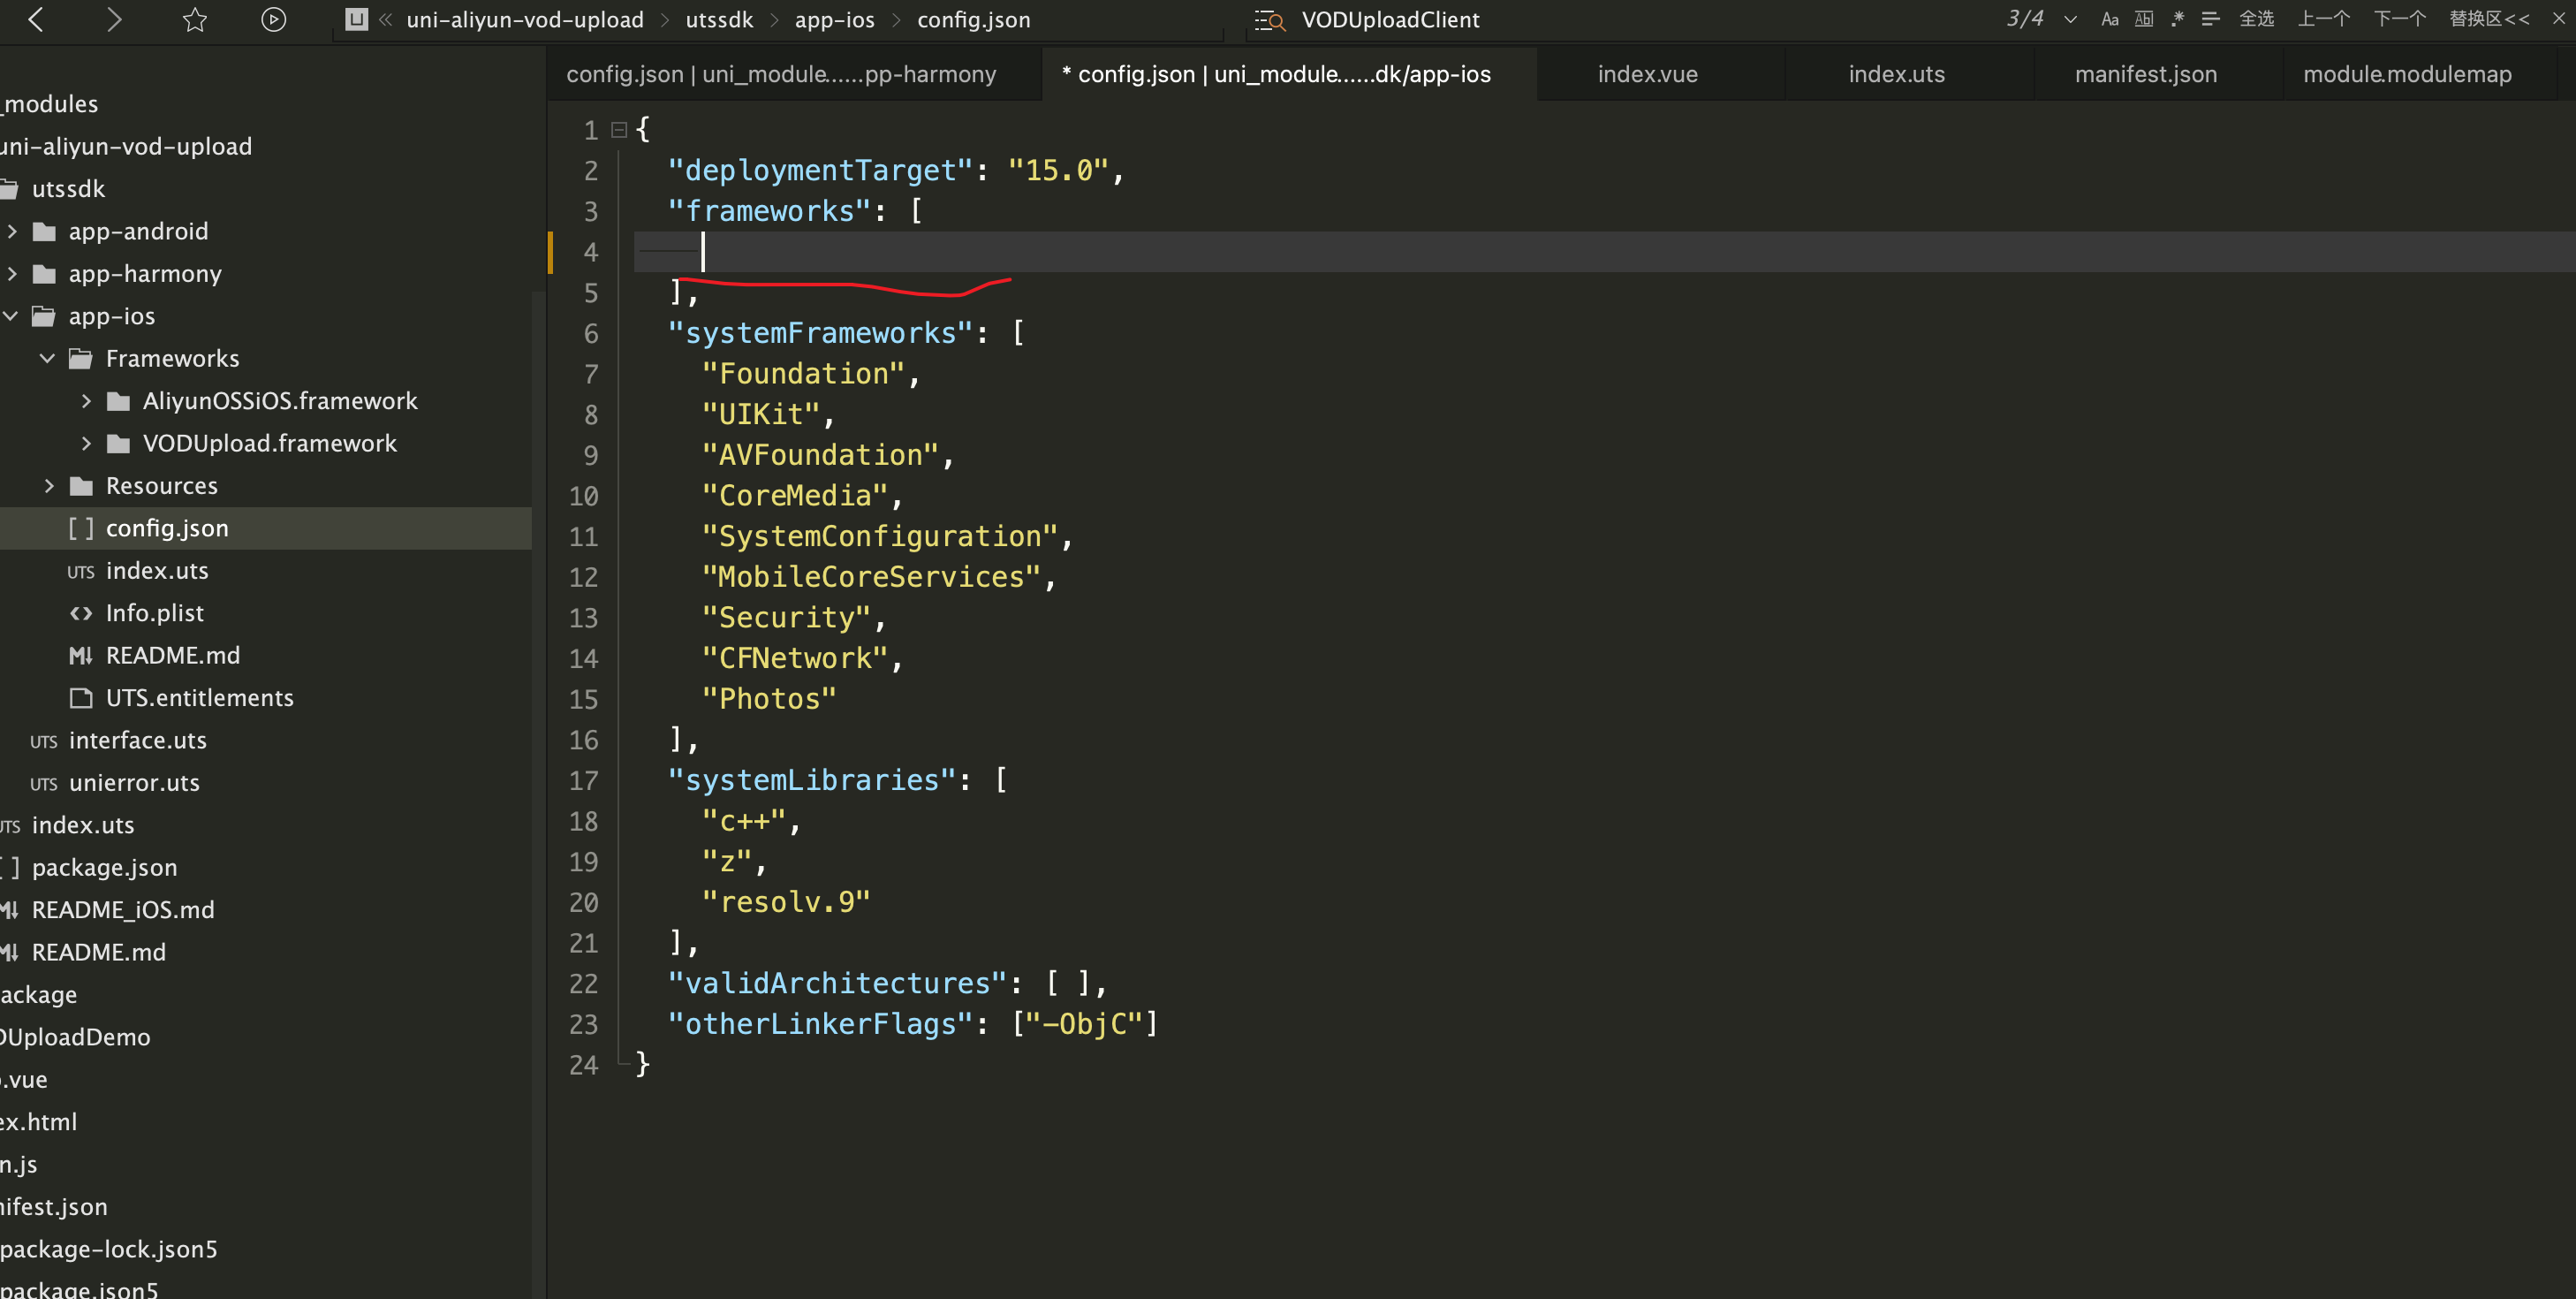Toggle the whole-word match search option

click(x=2143, y=19)
